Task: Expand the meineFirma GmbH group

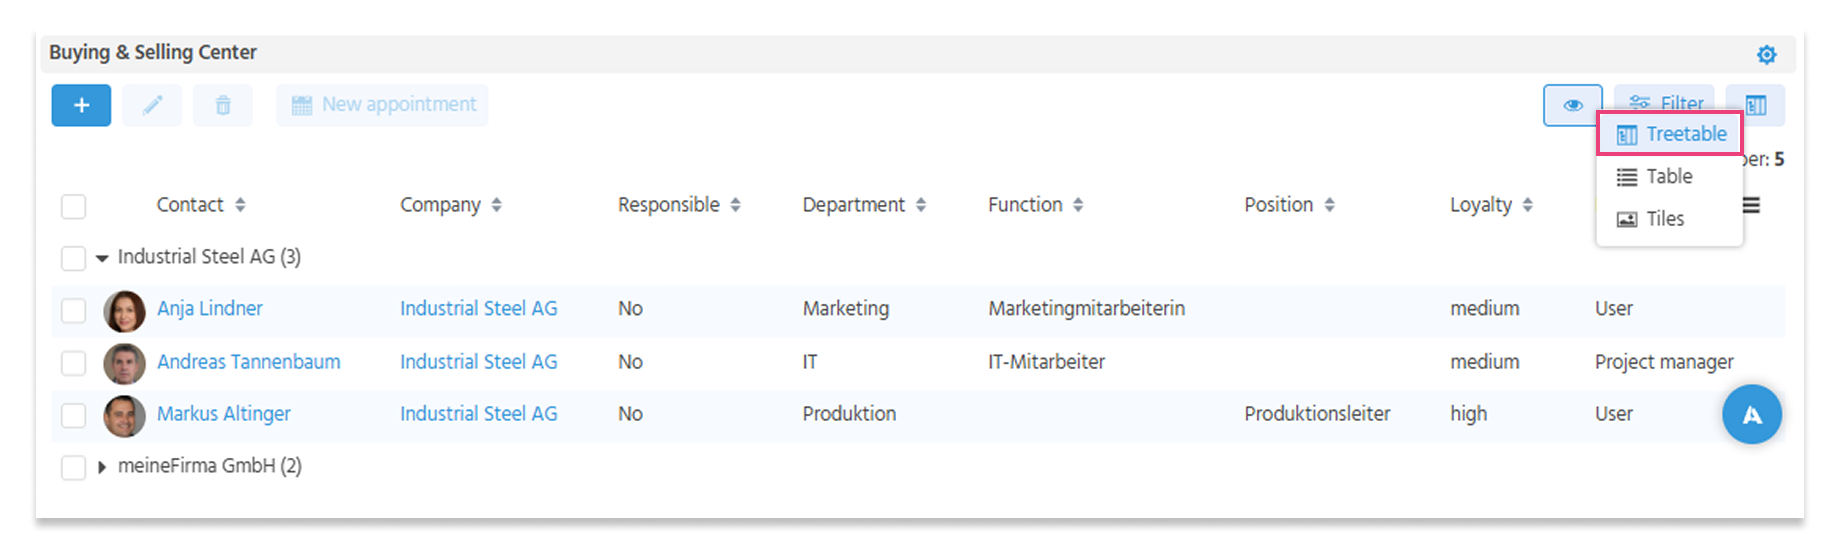Action: (x=102, y=467)
